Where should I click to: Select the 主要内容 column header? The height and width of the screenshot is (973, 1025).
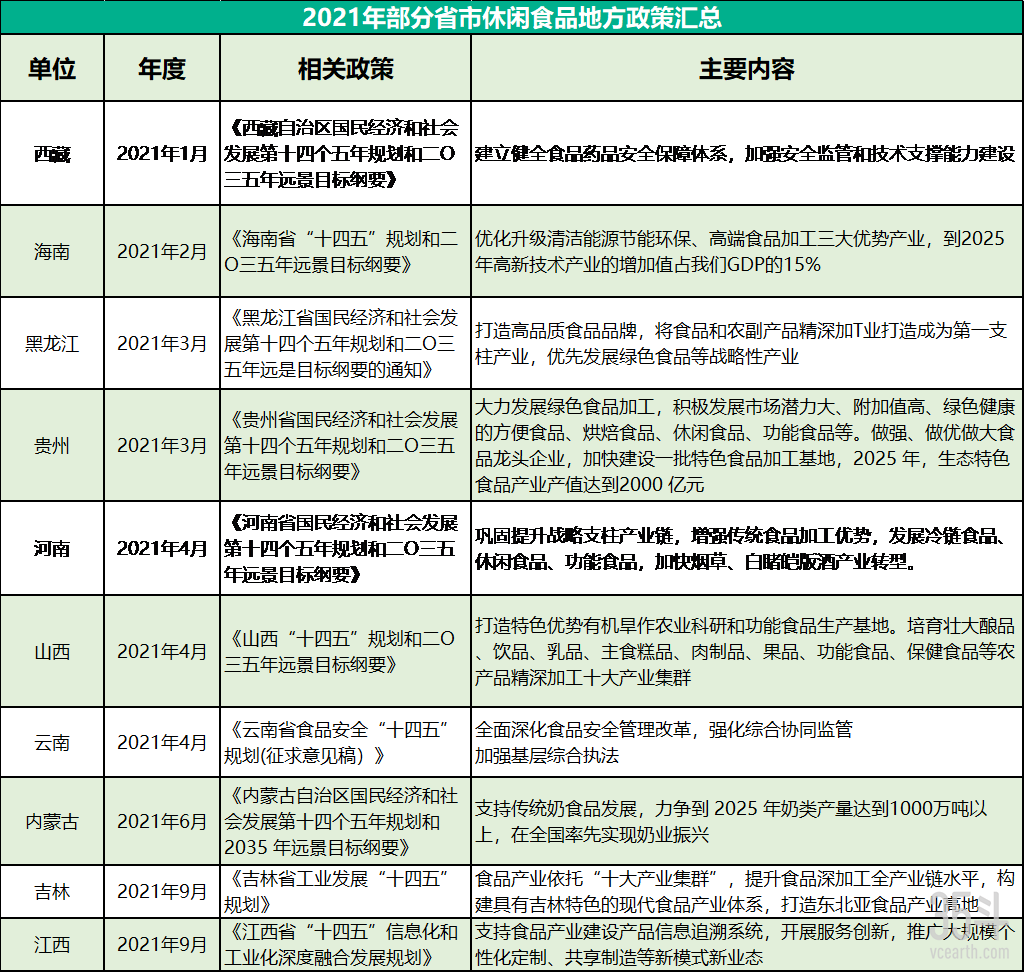coord(747,68)
